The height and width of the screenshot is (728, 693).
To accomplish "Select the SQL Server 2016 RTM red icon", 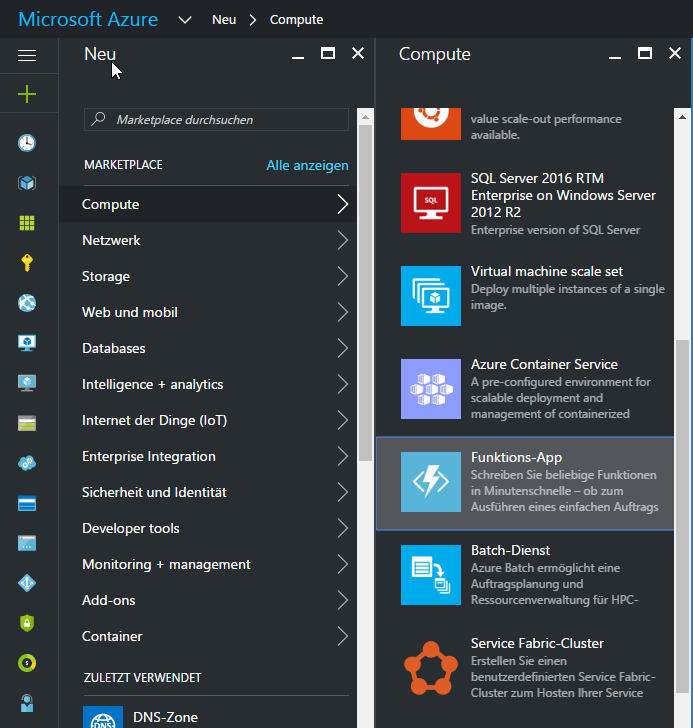I will (x=431, y=203).
